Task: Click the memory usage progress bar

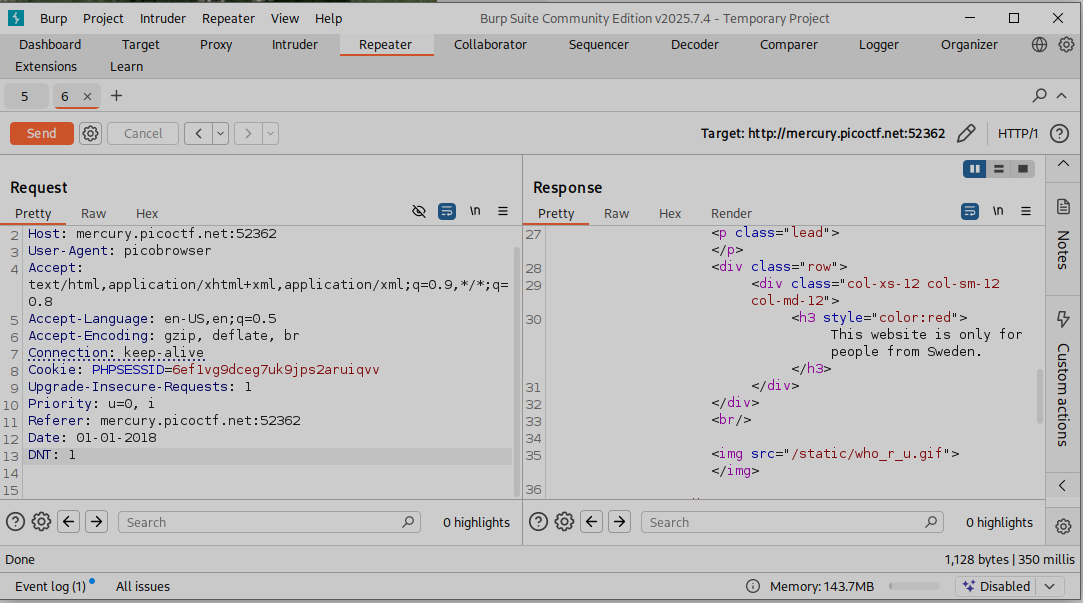Action: click(913, 586)
